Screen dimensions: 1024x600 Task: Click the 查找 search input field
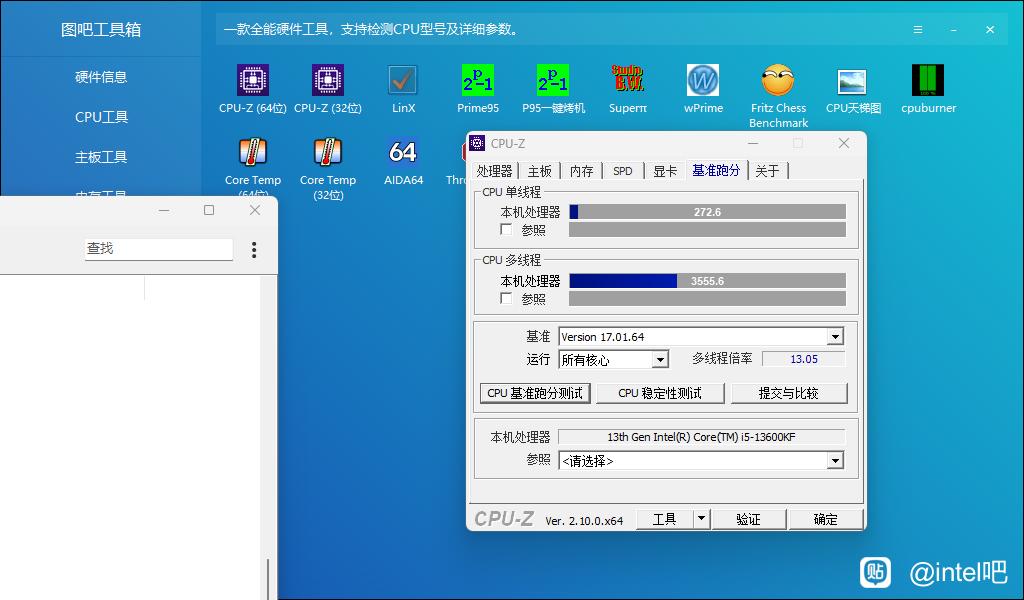pos(159,249)
